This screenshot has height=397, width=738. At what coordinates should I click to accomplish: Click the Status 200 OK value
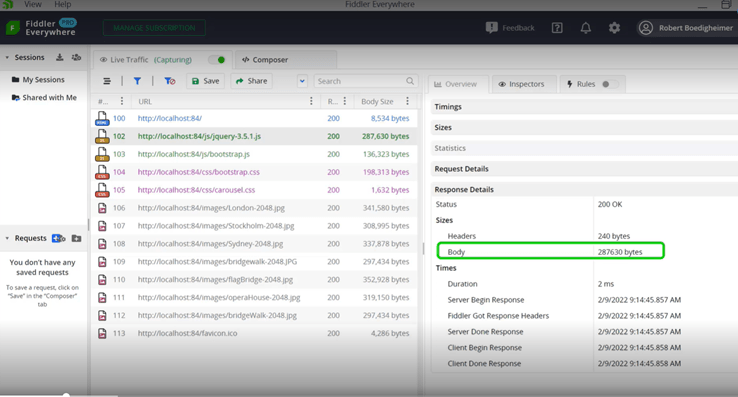(x=610, y=204)
